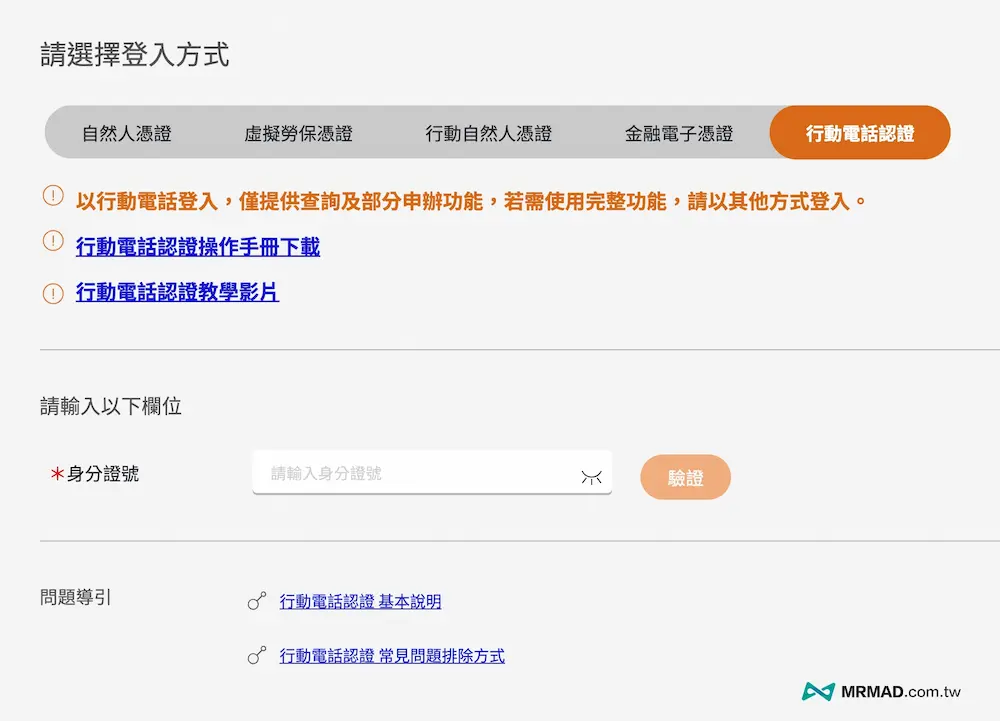Viewport: 1000px width, 721px height.
Task: Click link icon beside 常見問題排除方式
Action: tap(256, 655)
